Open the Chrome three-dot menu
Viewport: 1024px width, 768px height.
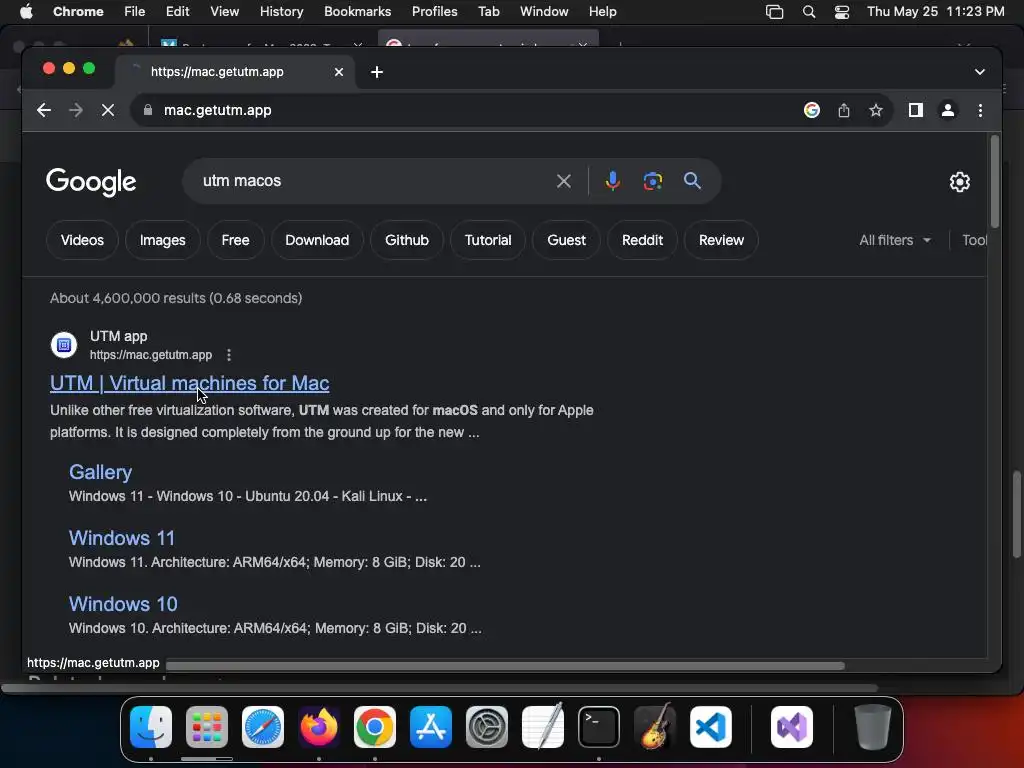click(x=980, y=110)
